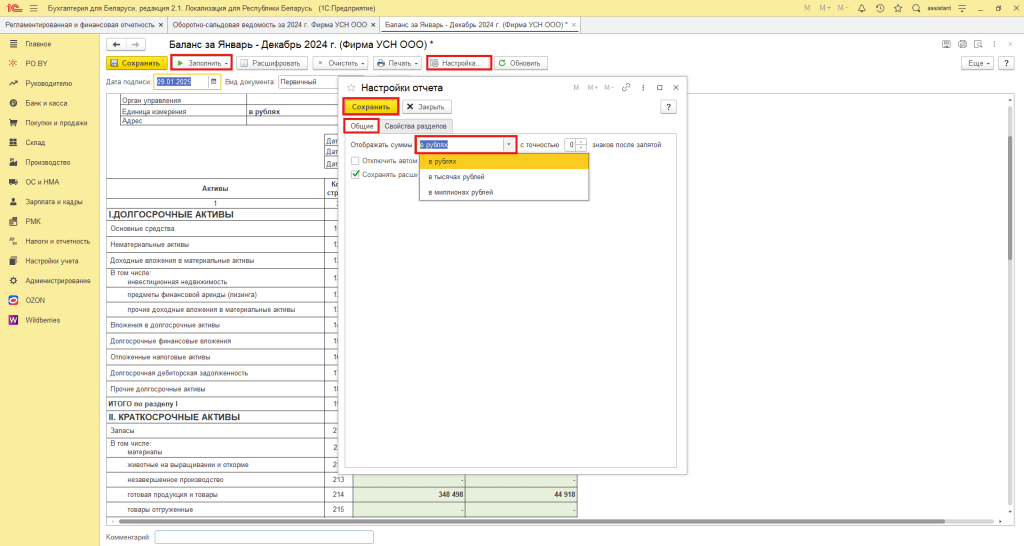Uncheck the Сохранять расш checkbox

[x=355, y=174]
